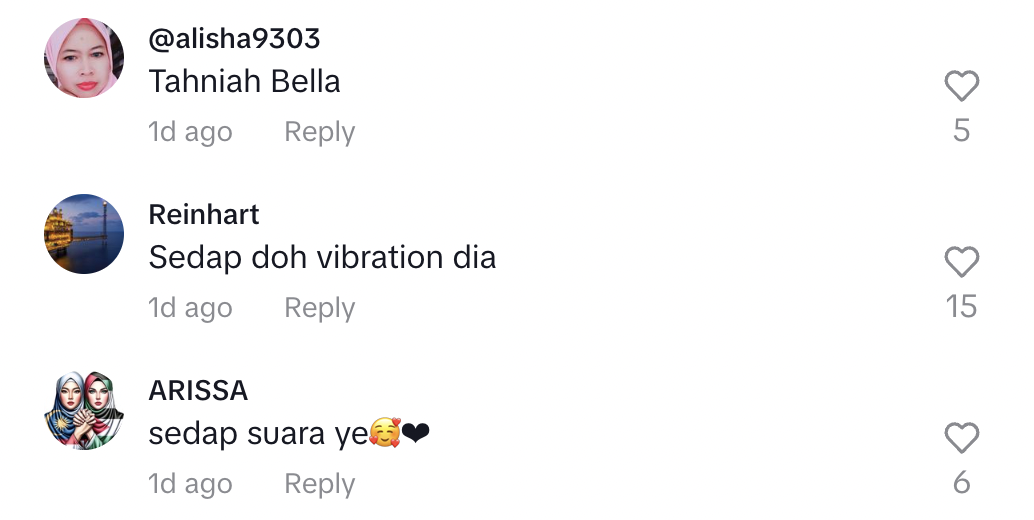Like the "Tahniah Bella" comment with heart icon
The width and height of the screenshot is (1034, 520).
[961, 86]
